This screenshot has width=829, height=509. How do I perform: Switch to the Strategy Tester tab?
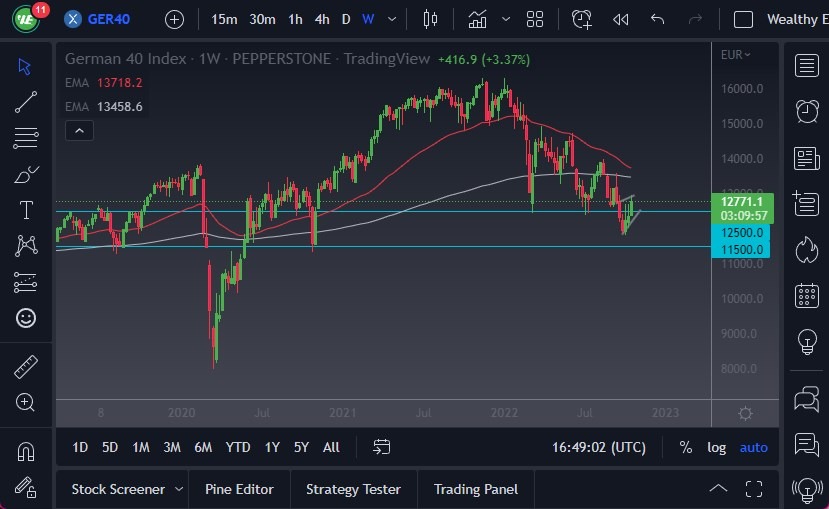pyautogui.click(x=353, y=489)
